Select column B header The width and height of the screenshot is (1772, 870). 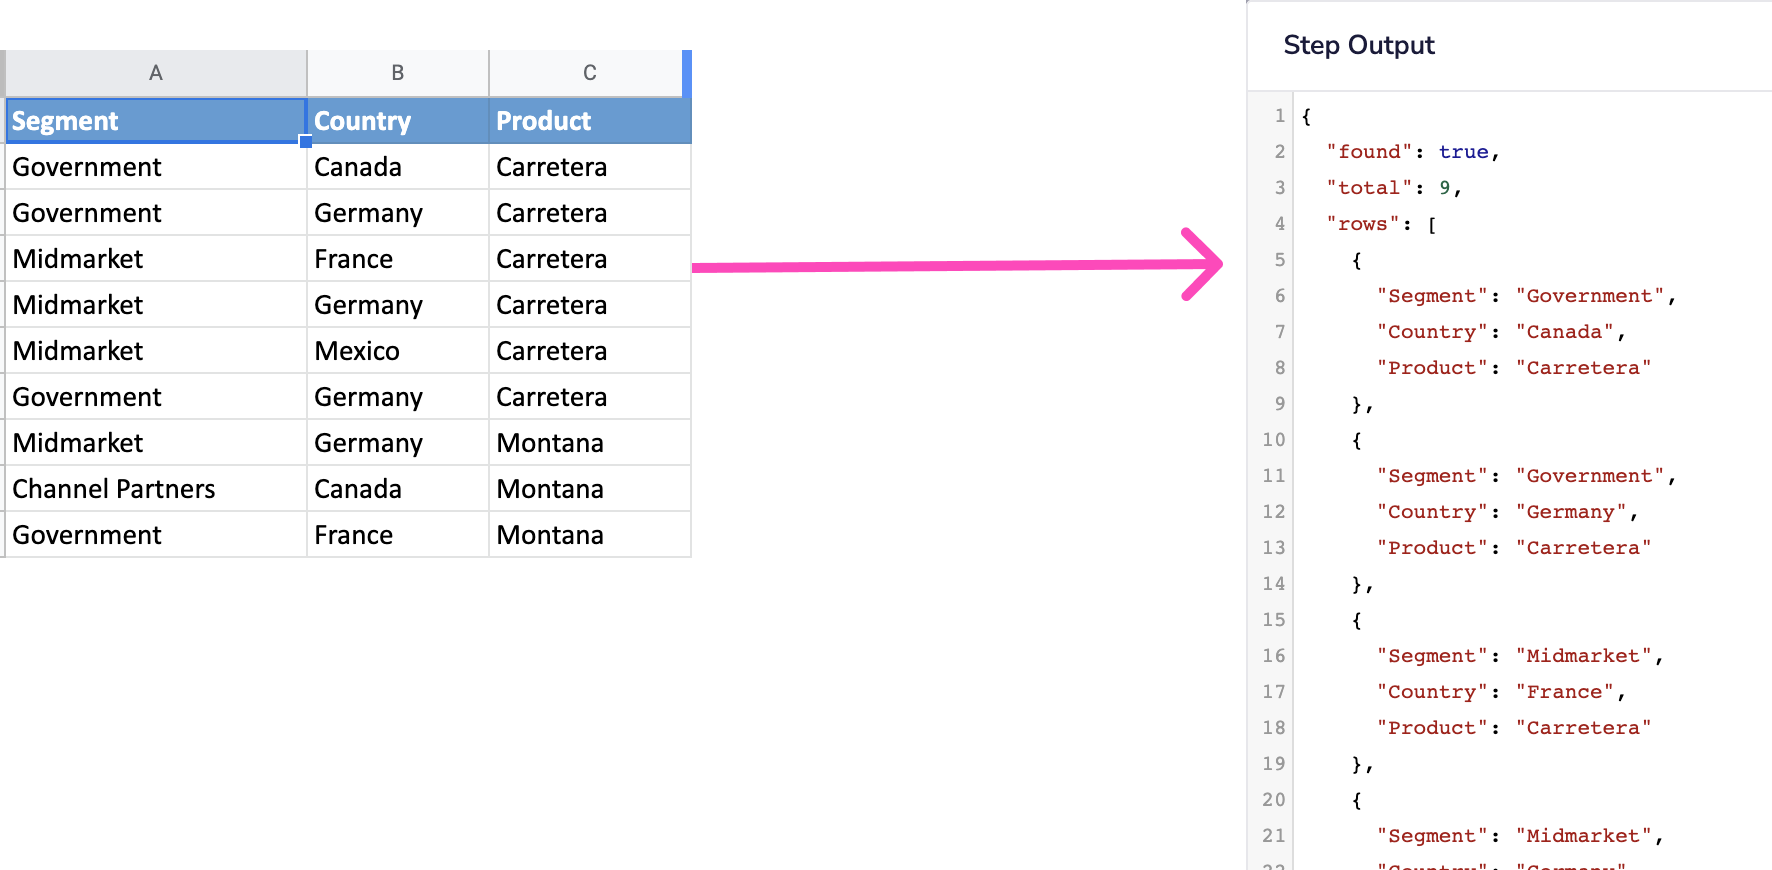tap(397, 73)
